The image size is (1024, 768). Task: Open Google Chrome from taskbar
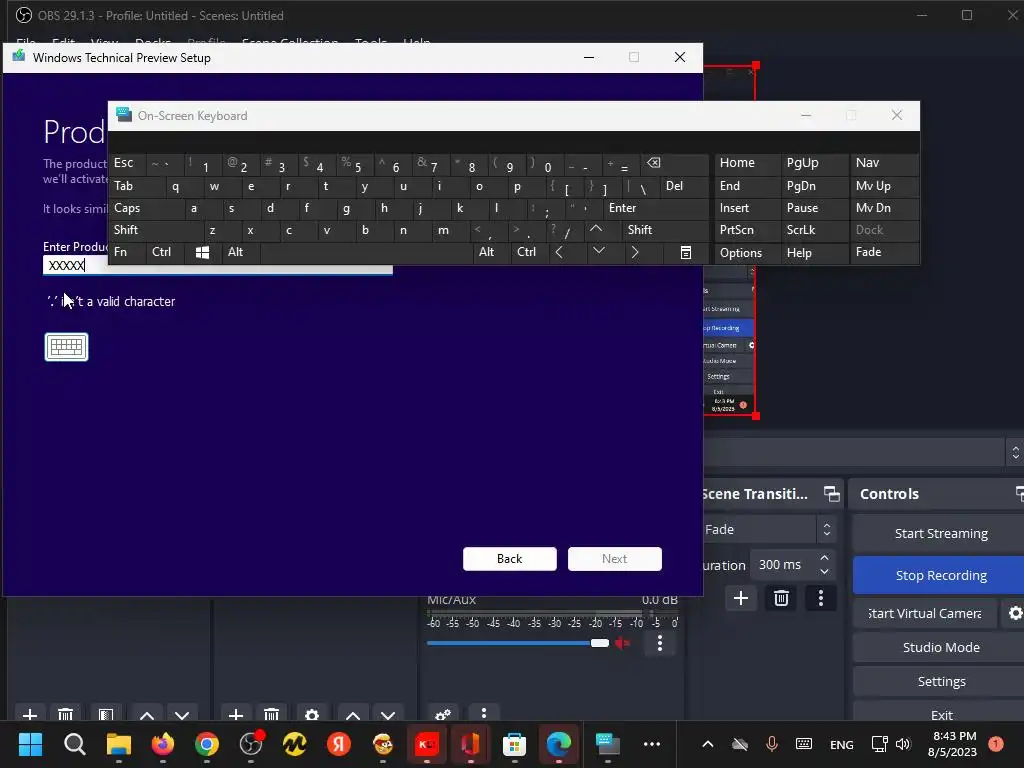tap(206, 744)
